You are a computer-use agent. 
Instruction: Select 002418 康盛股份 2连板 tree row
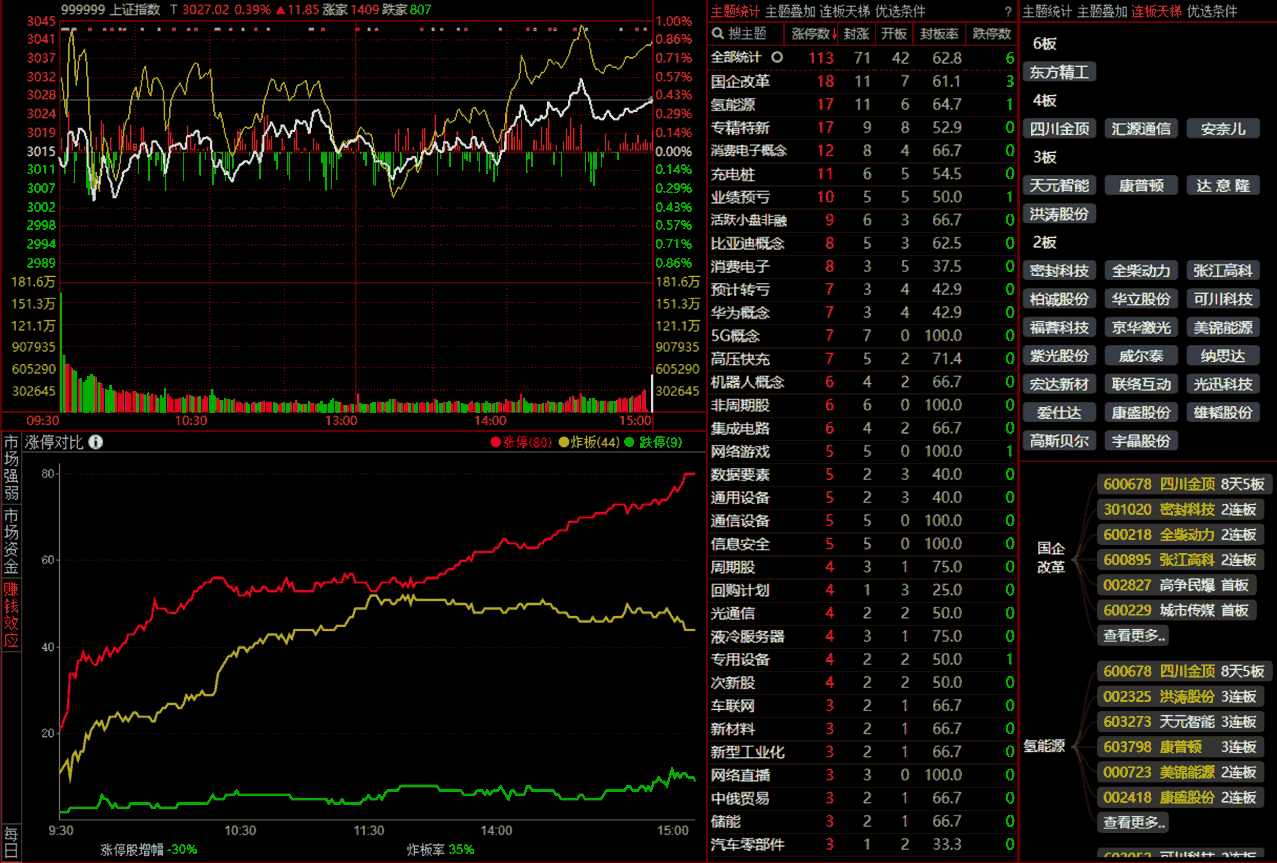(1180, 797)
